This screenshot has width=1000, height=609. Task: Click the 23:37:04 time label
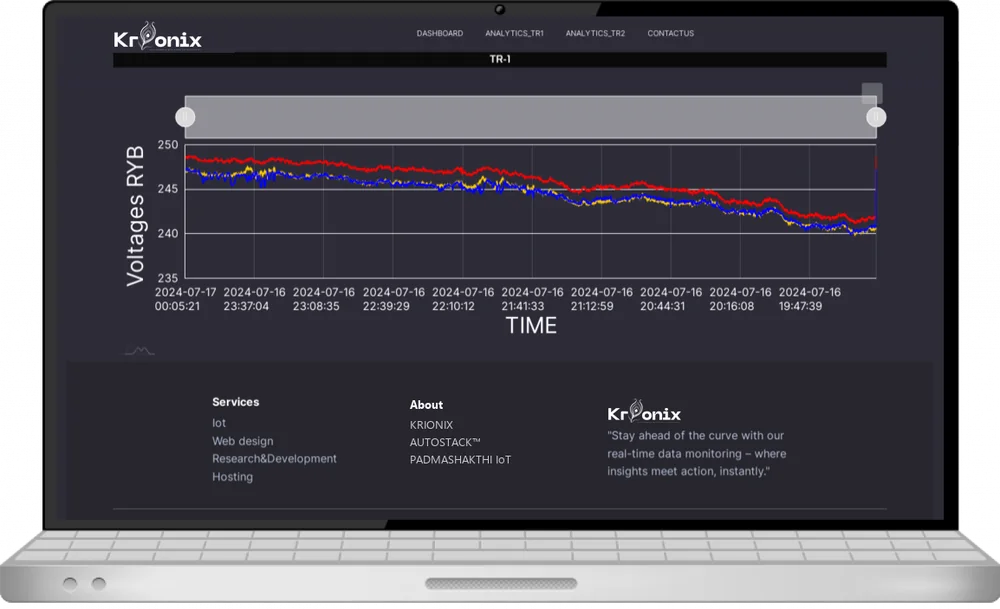pyautogui.click(x=246, y=306)
